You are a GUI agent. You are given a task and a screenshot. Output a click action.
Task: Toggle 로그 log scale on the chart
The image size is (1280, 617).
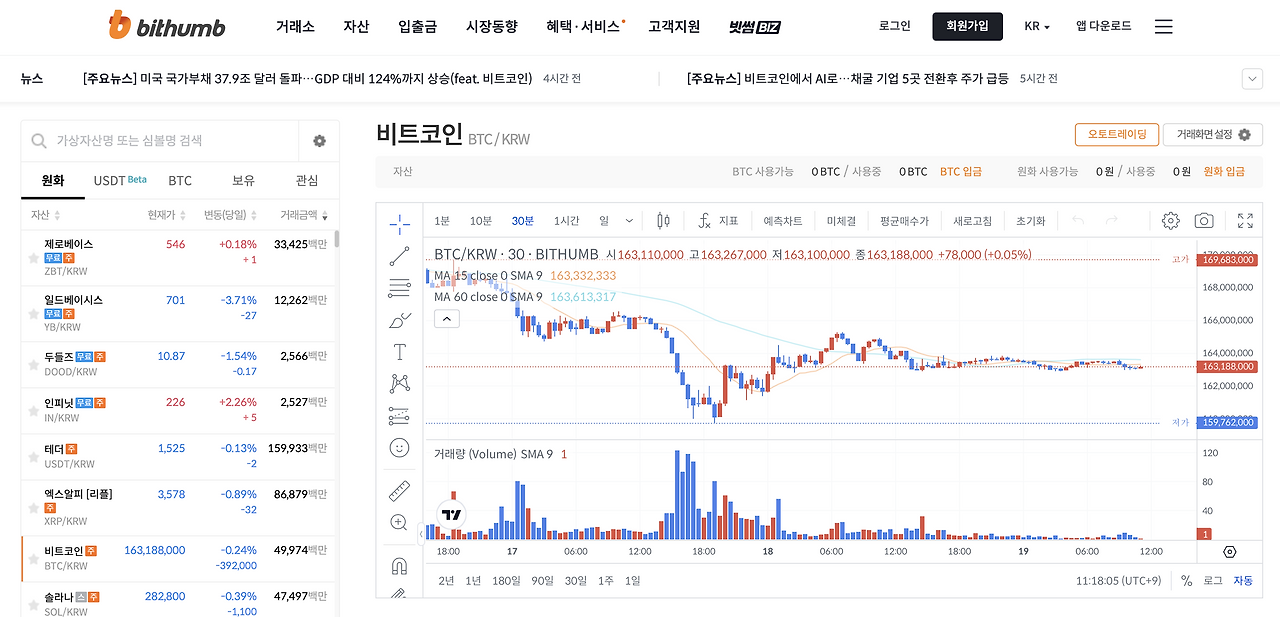[1214, 580]
